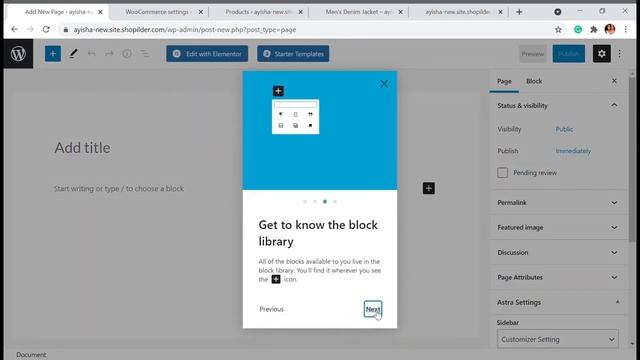Open the block inserter plus button in toolbar
The height and width of the screenshot is (360, 640).
[x=53, y=53]
